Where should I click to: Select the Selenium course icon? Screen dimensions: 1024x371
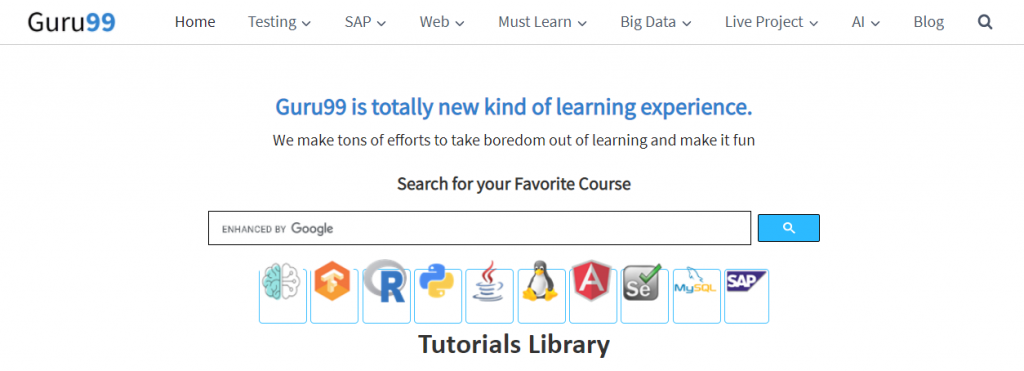645,296
